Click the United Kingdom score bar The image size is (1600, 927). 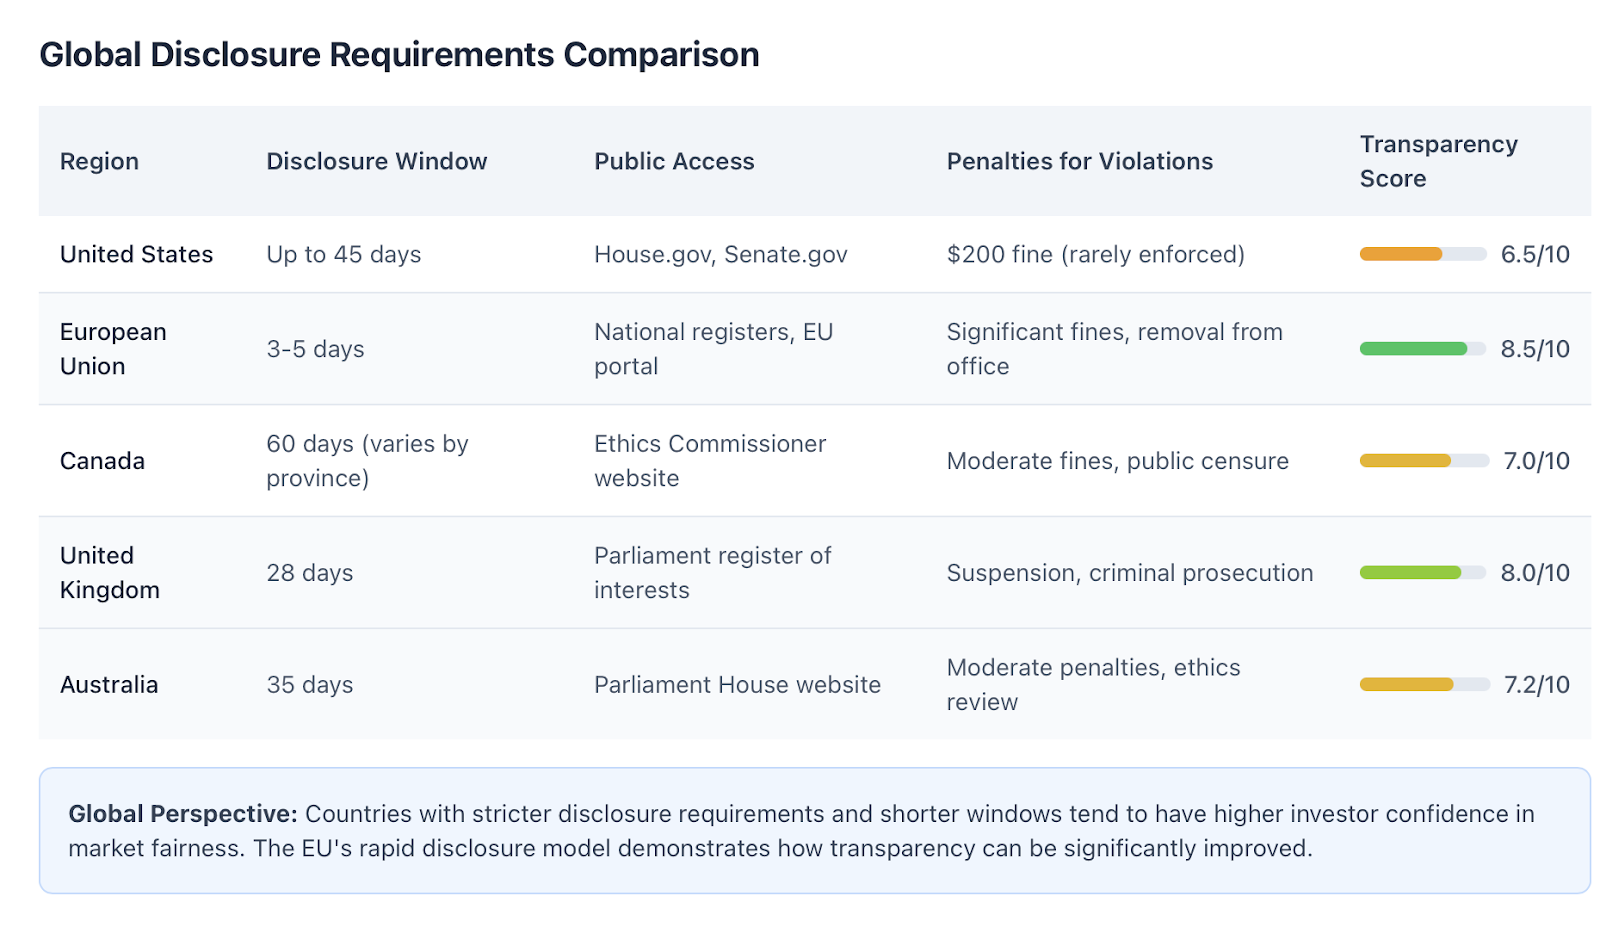coord(1422,573)
